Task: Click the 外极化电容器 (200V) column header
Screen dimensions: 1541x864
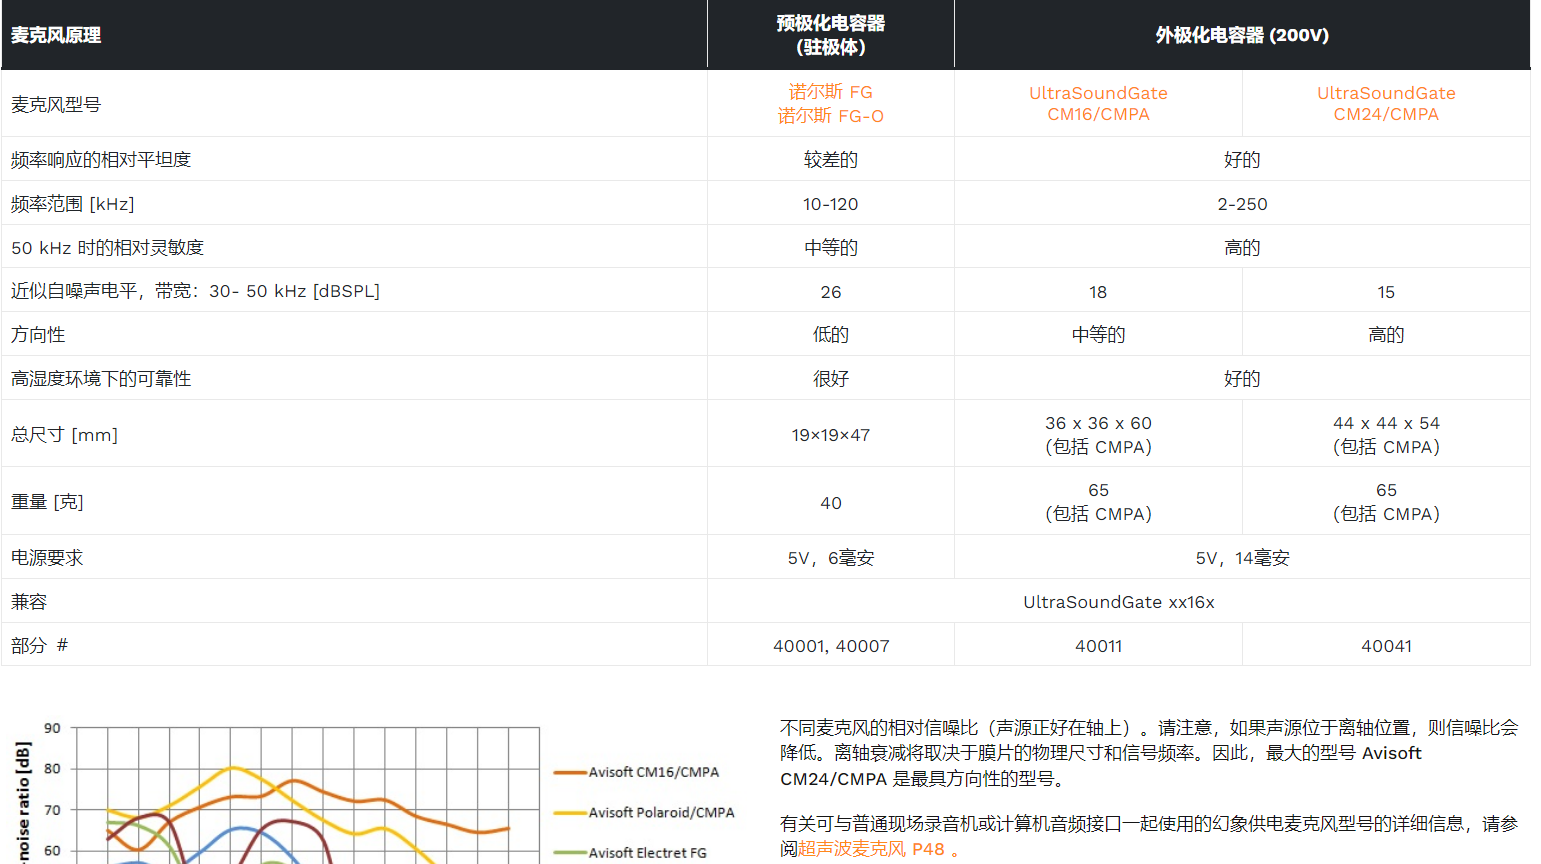Action: pyautogui.click(x=1242, y=35)
